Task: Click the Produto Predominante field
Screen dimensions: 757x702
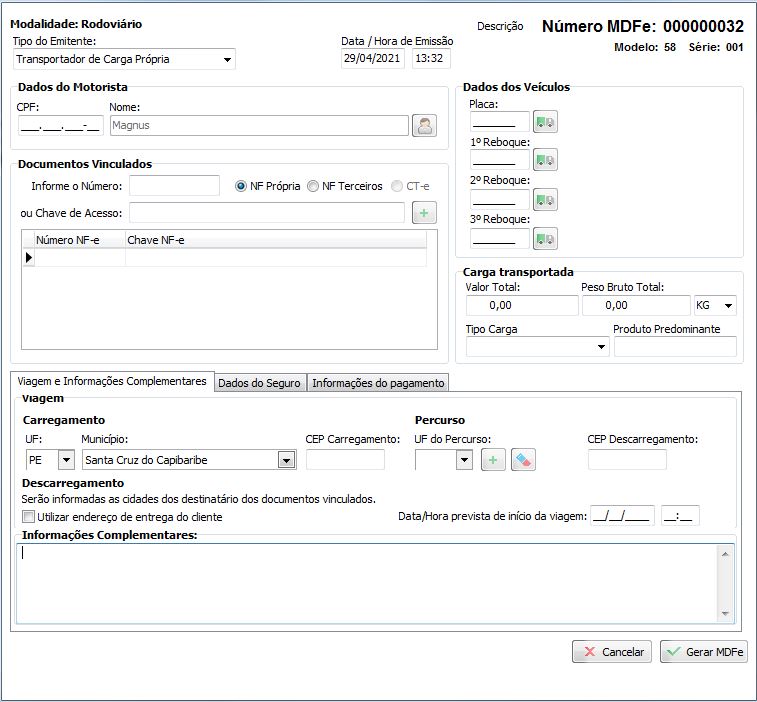Action: point(675,347)
